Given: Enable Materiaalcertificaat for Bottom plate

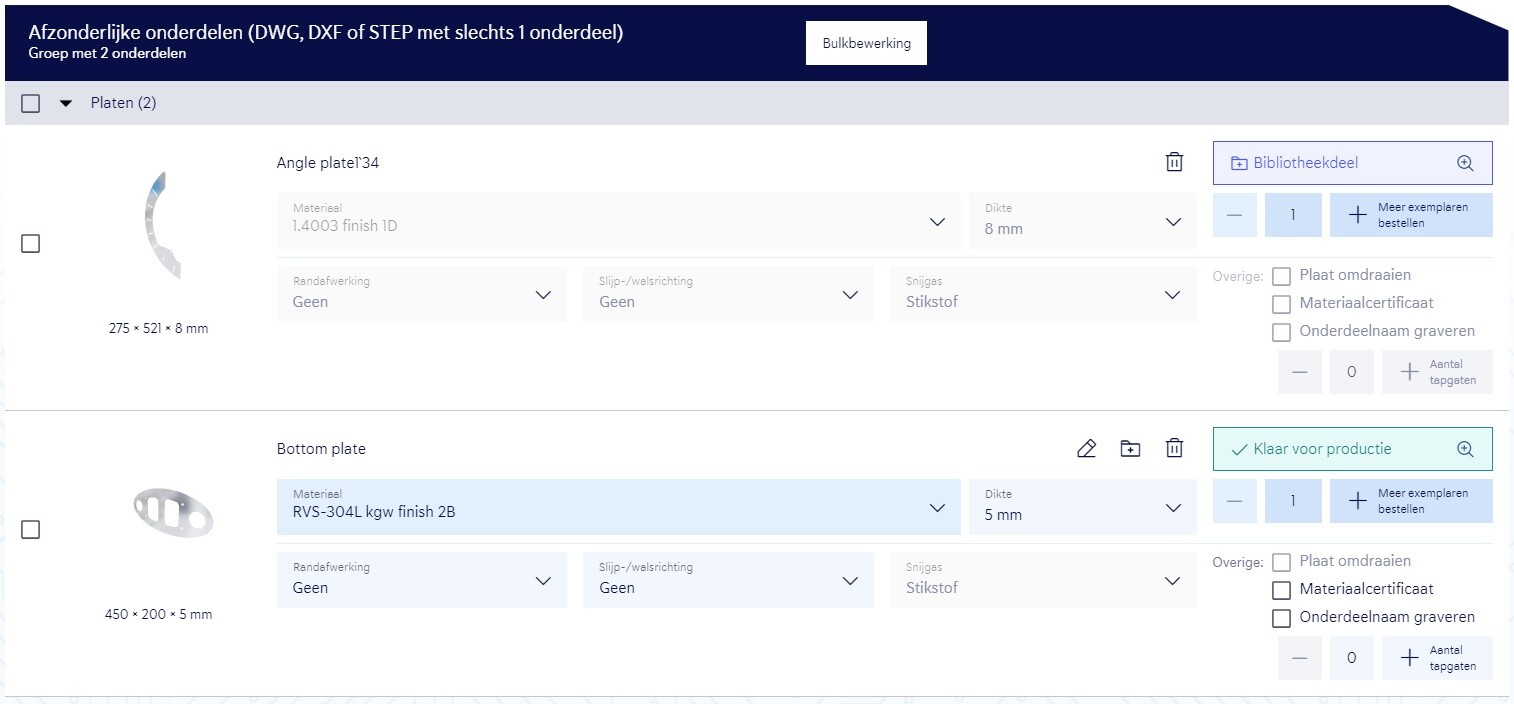Looking at the screenshot, I should tap(1281, 590).
